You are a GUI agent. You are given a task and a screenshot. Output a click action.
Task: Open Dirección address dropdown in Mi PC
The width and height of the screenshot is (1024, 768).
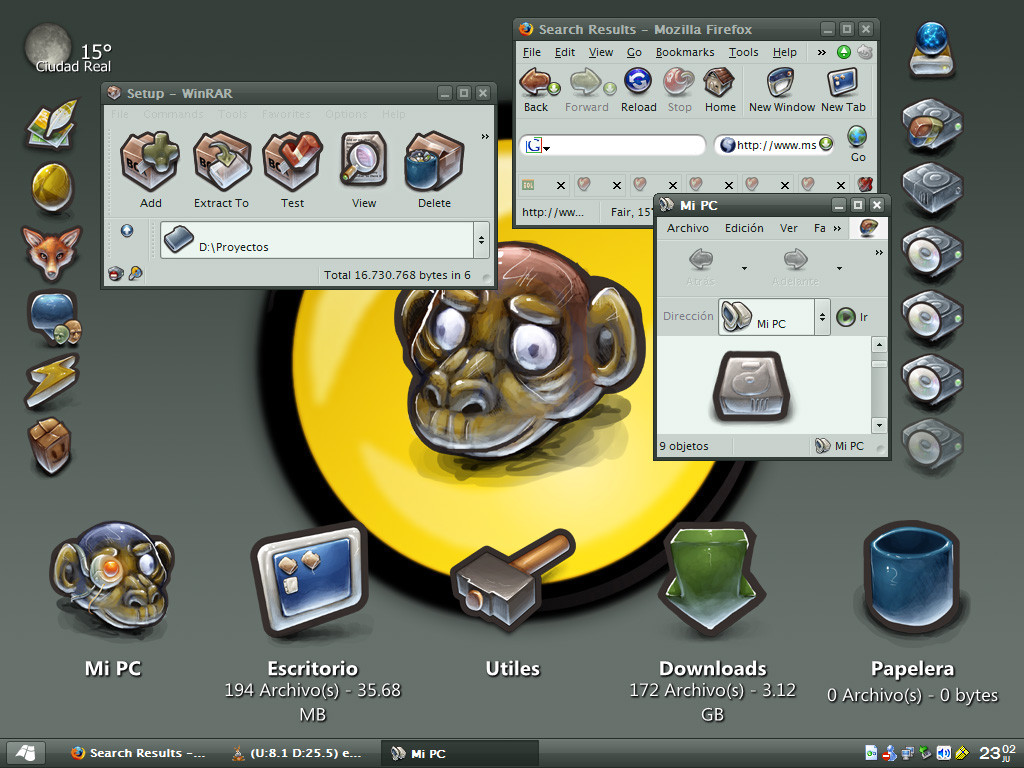point(822,317)
